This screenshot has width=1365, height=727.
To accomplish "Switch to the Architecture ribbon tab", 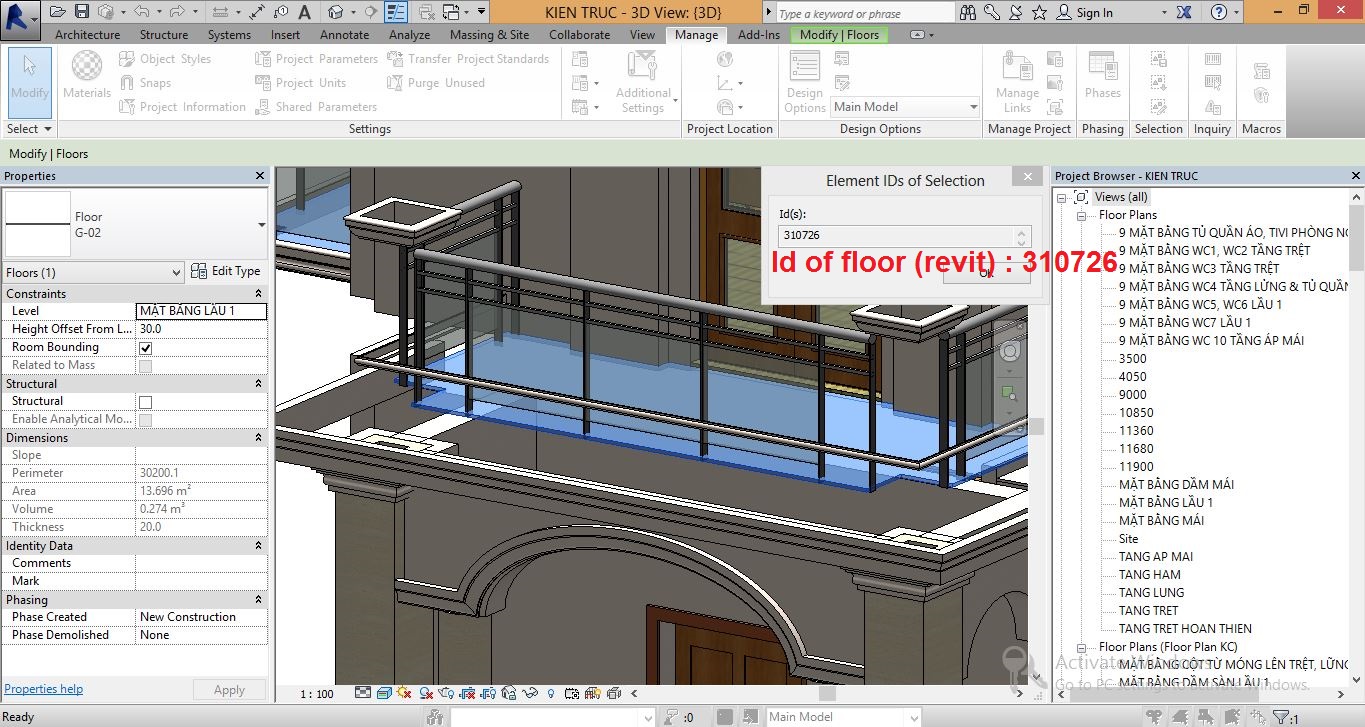I will coord(87,33).
